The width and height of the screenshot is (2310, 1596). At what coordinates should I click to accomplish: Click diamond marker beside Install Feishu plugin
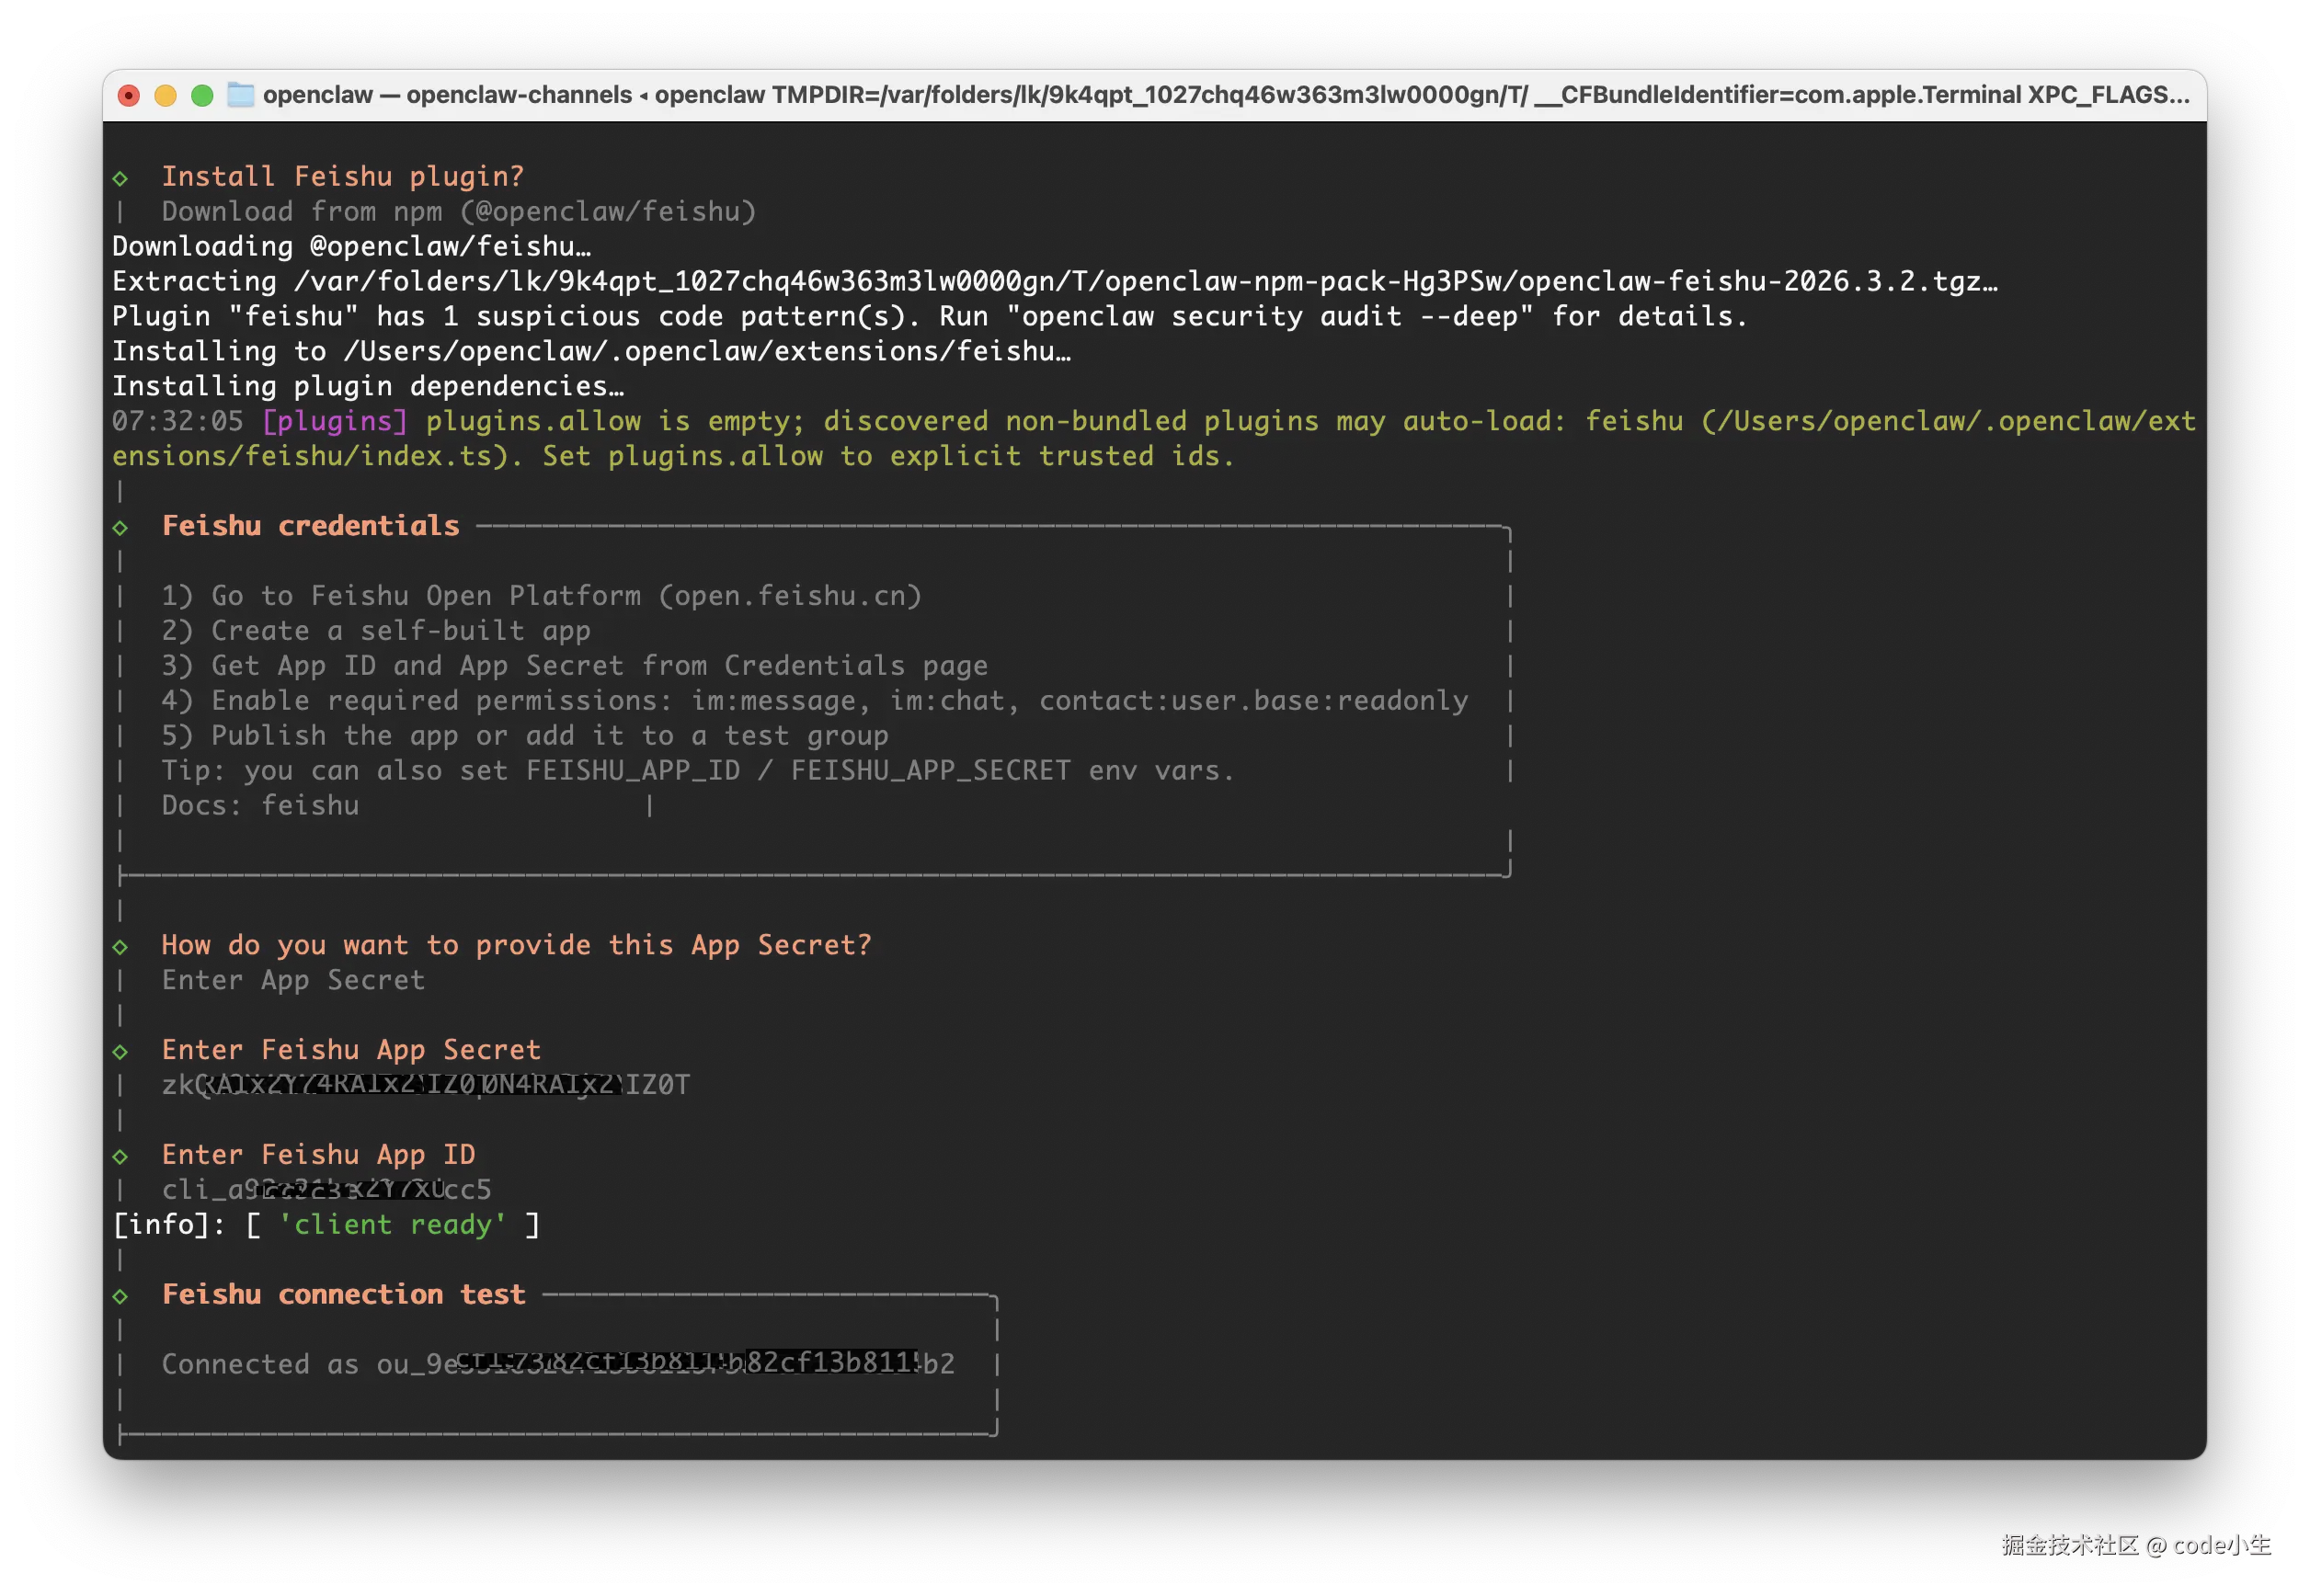120,178
